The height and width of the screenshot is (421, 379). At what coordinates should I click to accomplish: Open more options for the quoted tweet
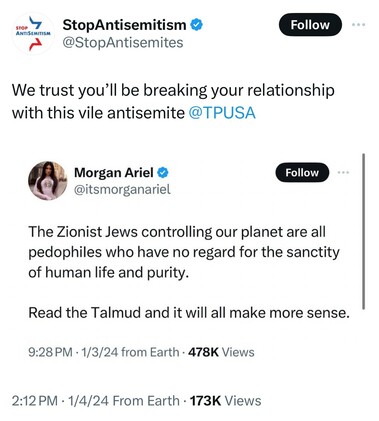point(343,173)
